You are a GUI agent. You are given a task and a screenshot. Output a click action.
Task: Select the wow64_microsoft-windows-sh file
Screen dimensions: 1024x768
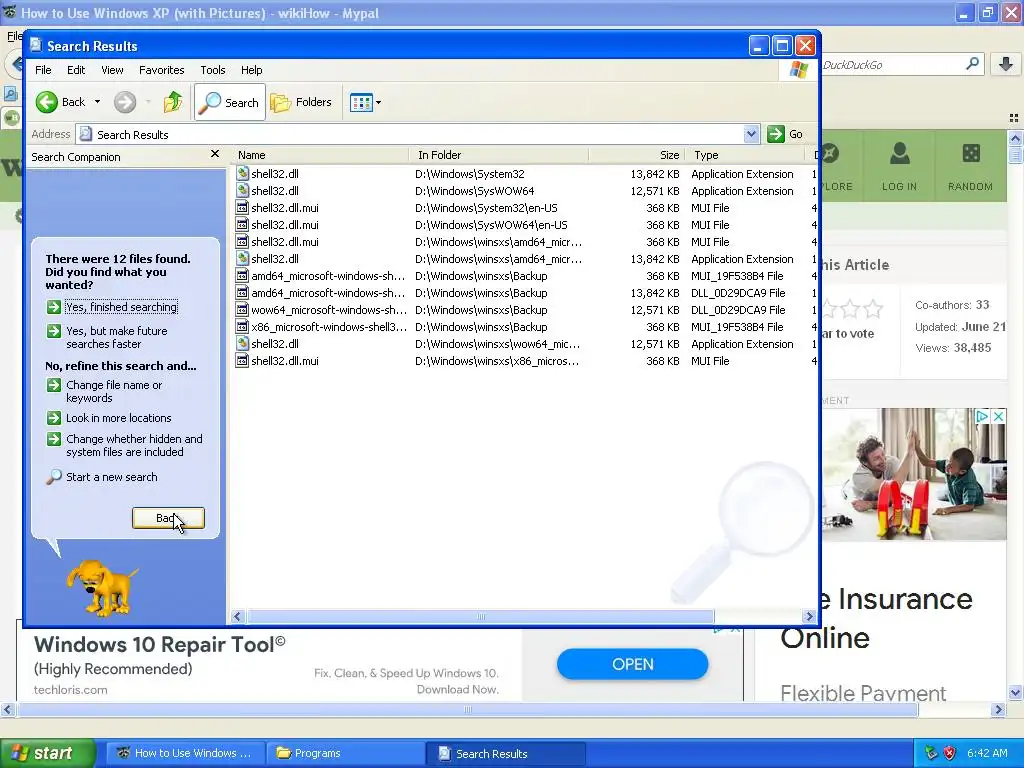328,310
